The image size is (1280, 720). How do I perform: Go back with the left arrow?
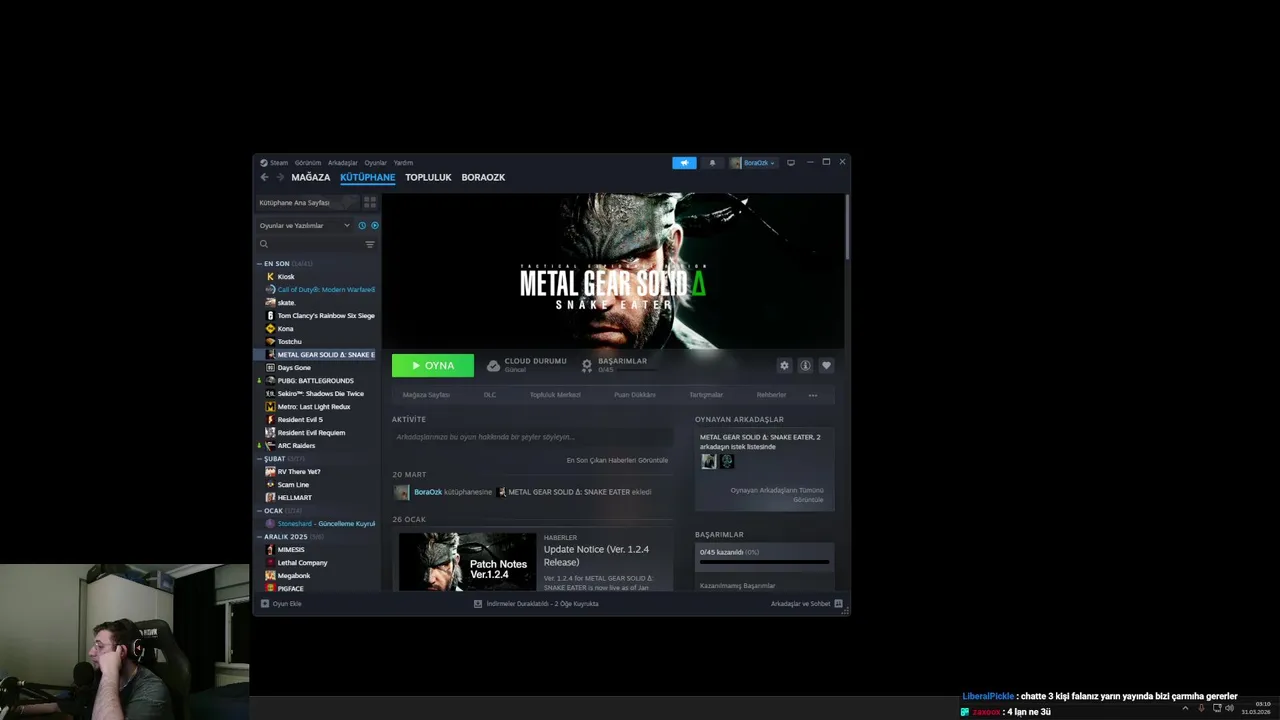[264, 177]
